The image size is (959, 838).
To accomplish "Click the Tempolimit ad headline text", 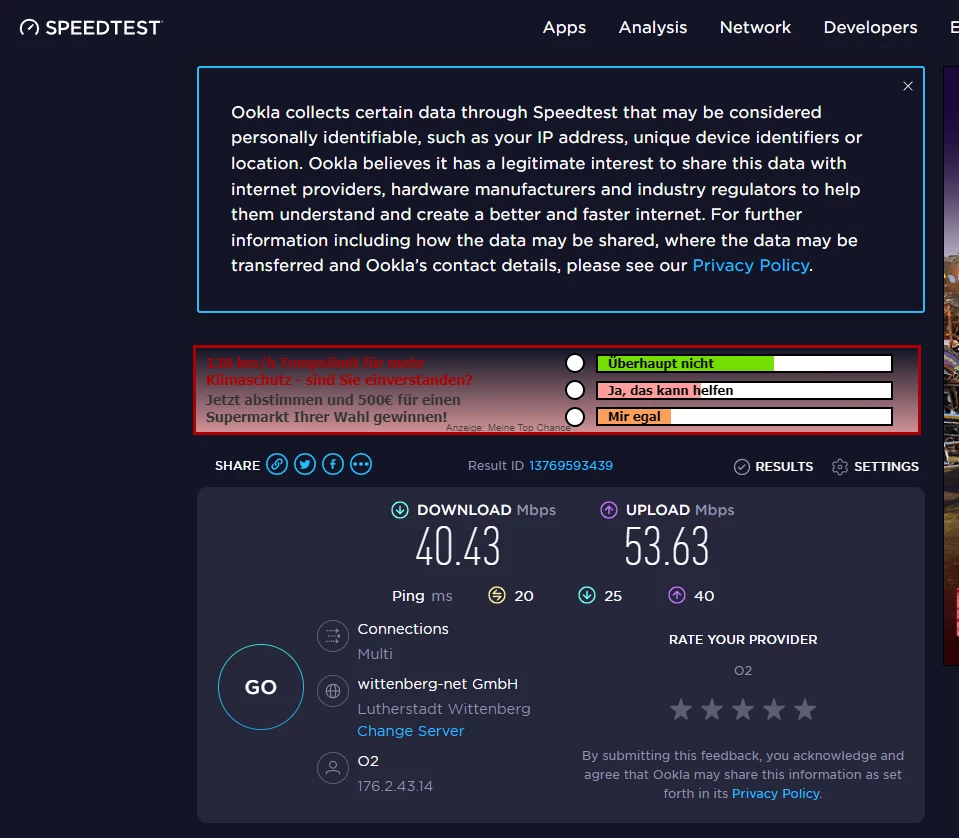I will tap(339, 371).
